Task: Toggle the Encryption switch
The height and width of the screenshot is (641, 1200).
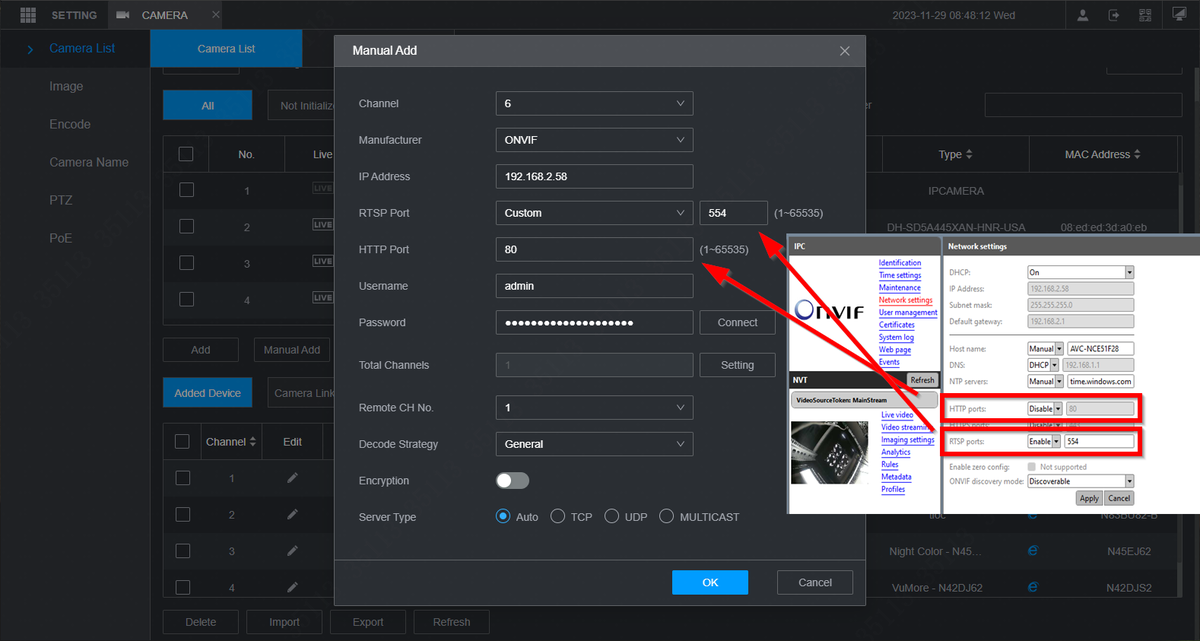Action: [x=512, y=481]
